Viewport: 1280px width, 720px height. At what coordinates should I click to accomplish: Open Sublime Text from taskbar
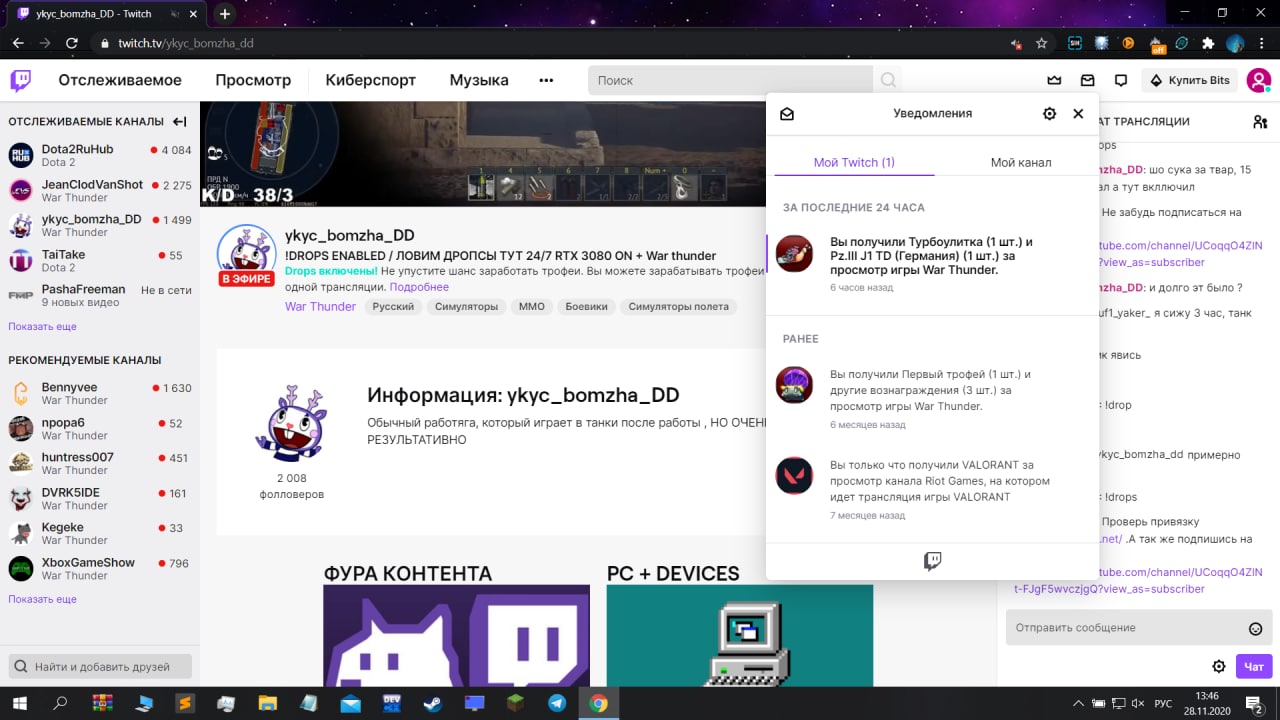(x=185, y=703)
